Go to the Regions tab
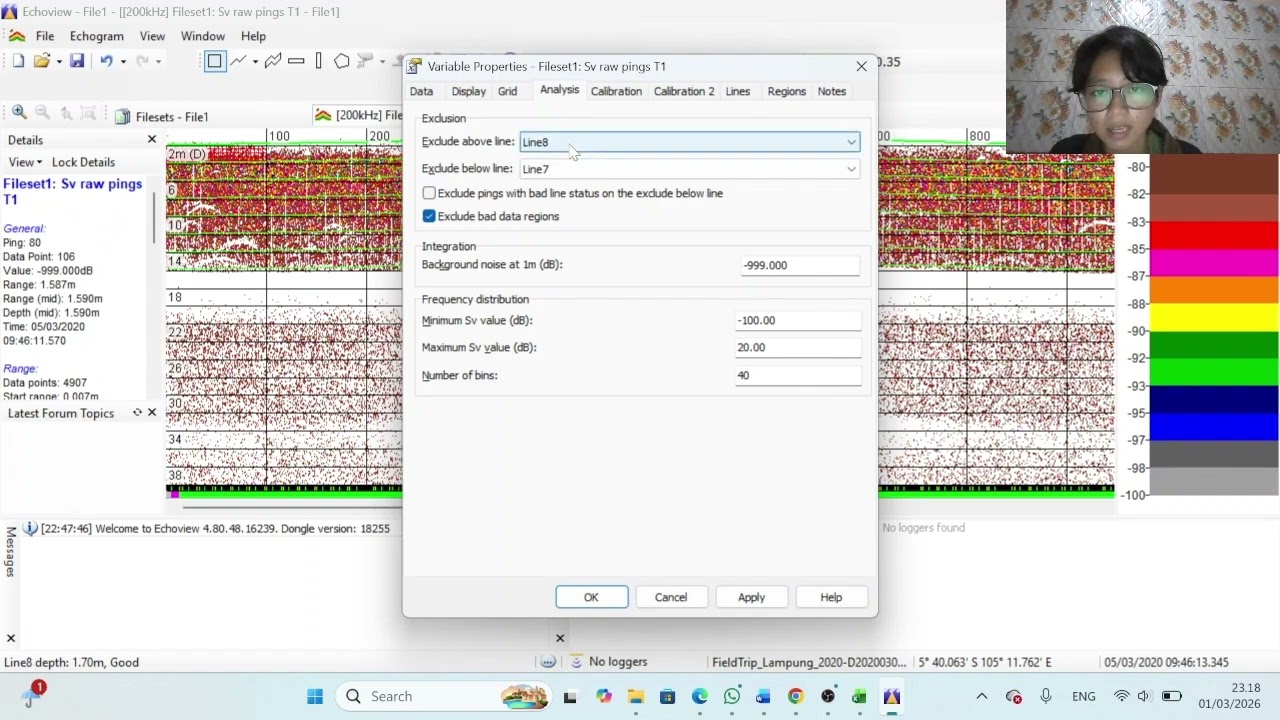This screenshot has width=1280, height=720. click(786, 91)
